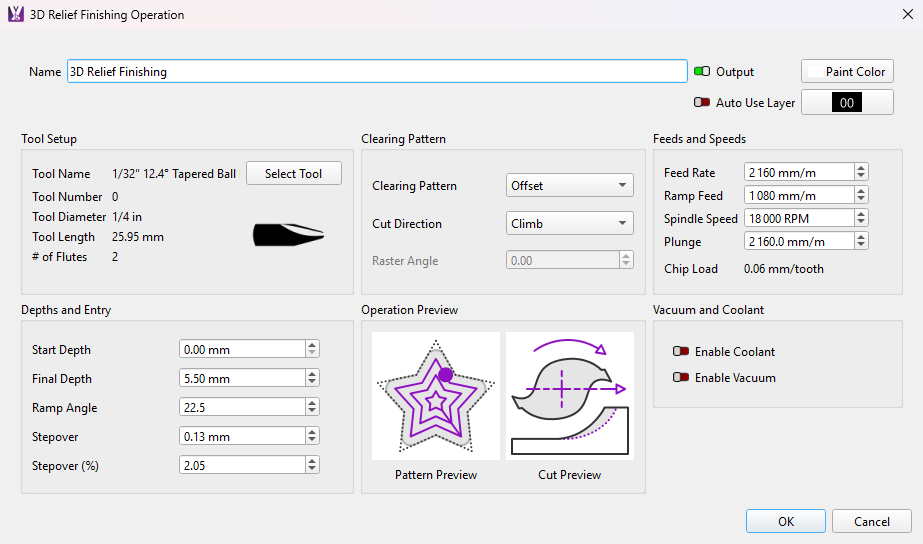Enable the Coolant toggle
The width and height of the screenshot is (923, 544).
(x=681, y=351)
